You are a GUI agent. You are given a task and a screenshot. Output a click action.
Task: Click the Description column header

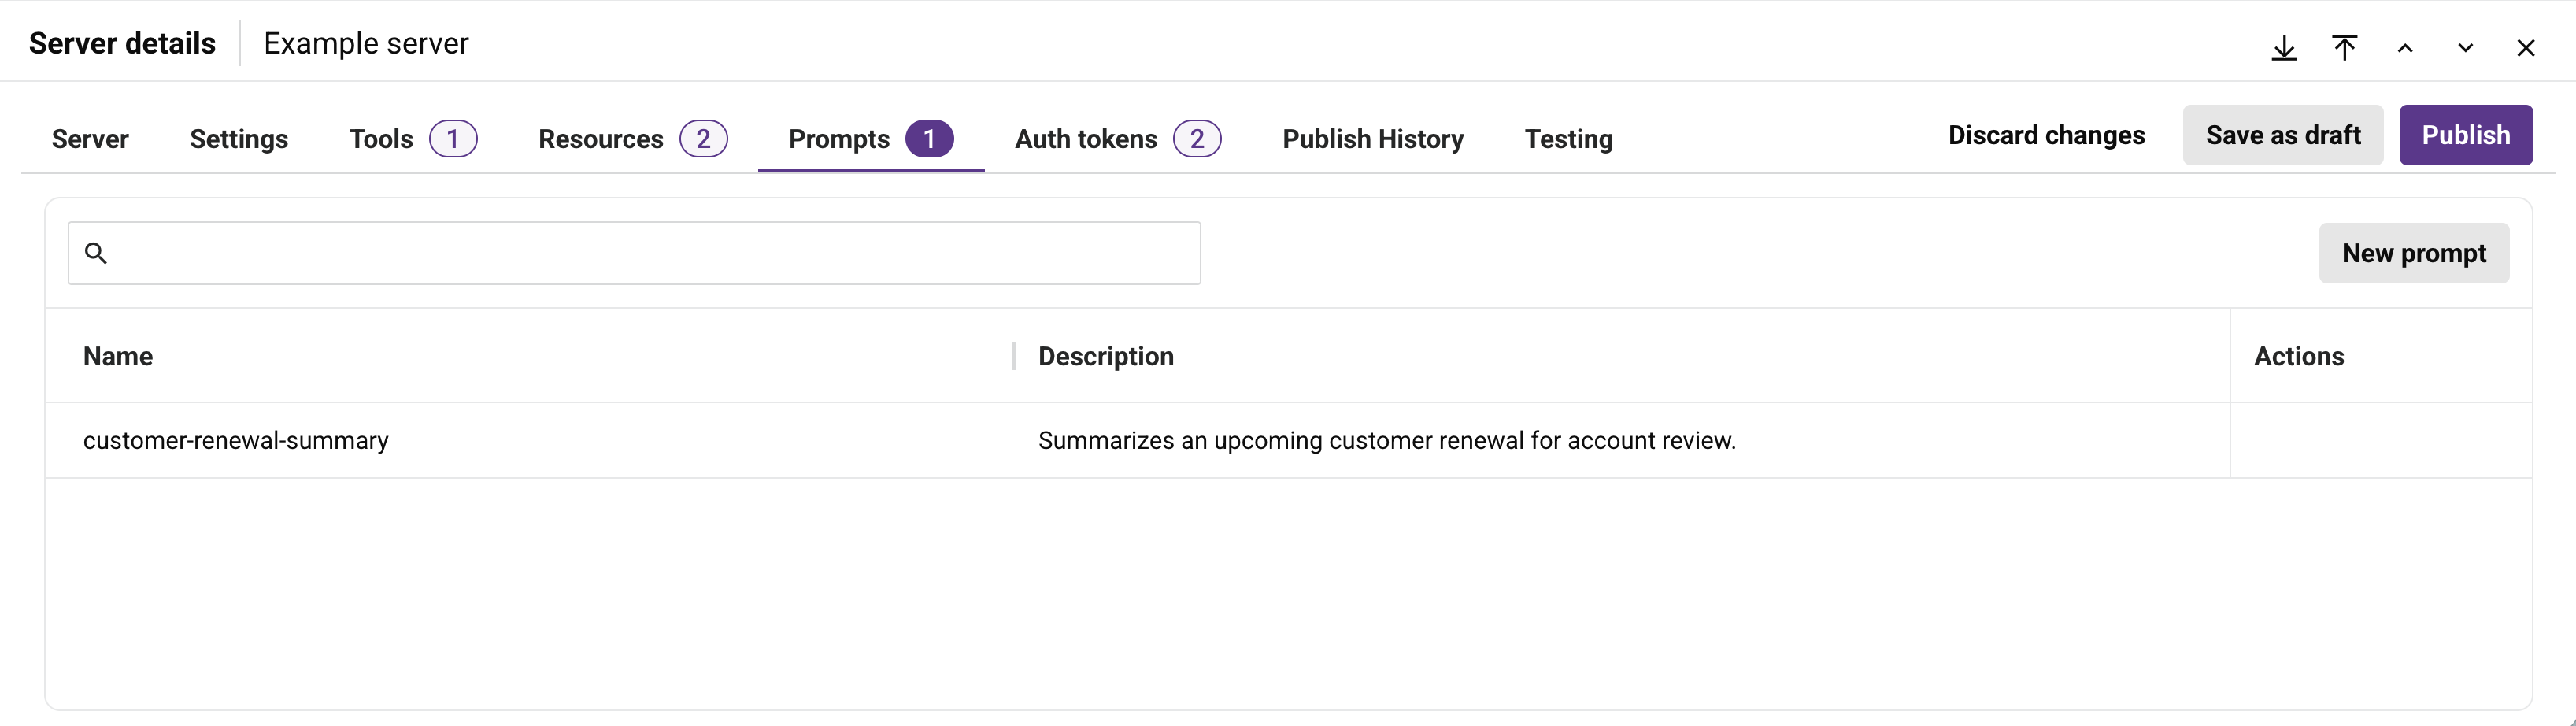(1106, 356)
